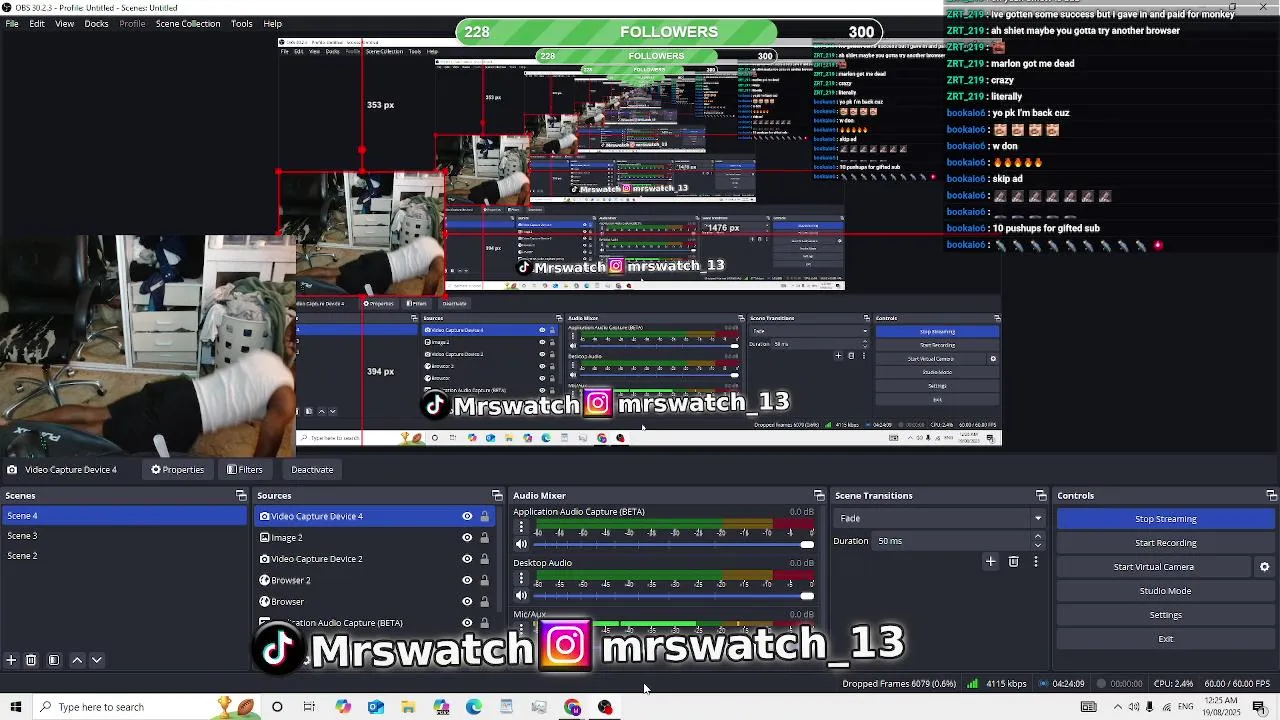
Task: Mute Application Audio Capture speaker icon
Action: coord(521,544)
